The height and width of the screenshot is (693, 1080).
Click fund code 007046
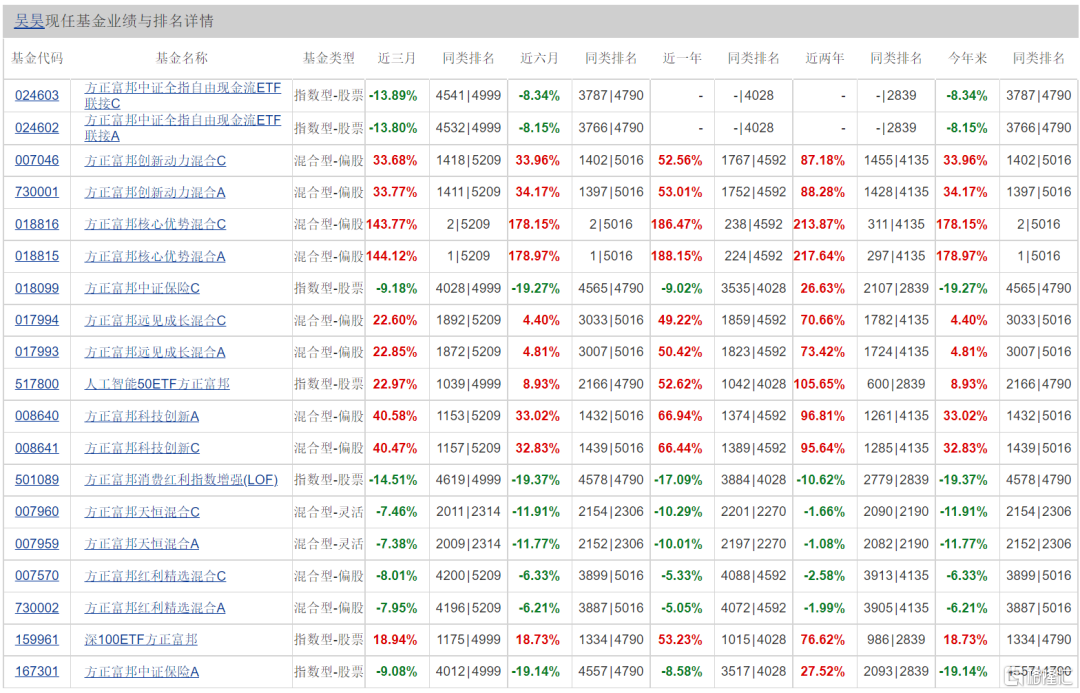click(37, 161)
